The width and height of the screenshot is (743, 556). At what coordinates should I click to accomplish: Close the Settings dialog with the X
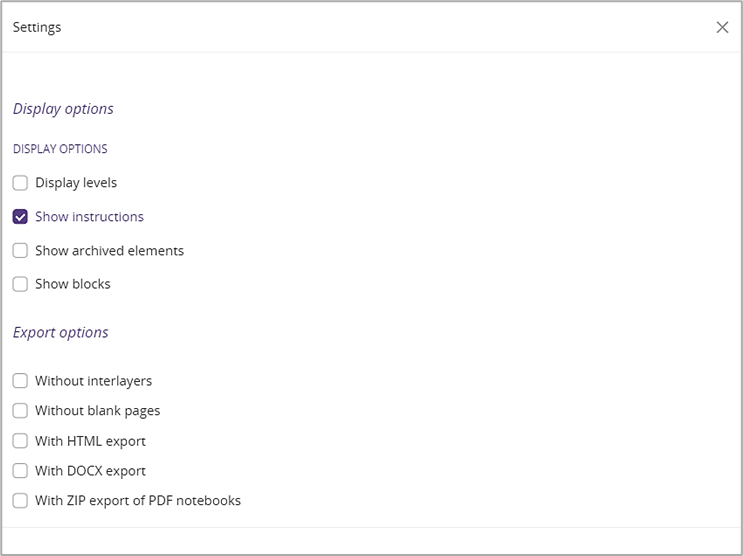click(x=722, y=28)
